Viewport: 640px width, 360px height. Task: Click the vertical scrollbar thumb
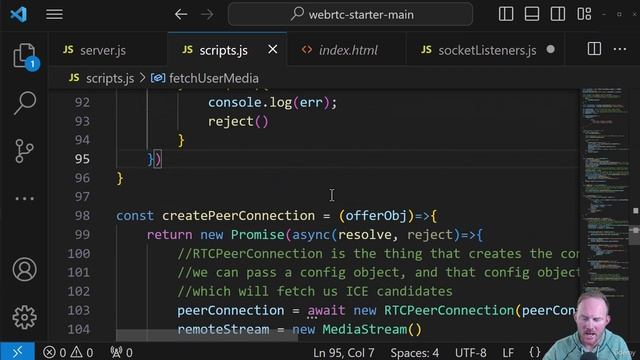tap(634, 234)
